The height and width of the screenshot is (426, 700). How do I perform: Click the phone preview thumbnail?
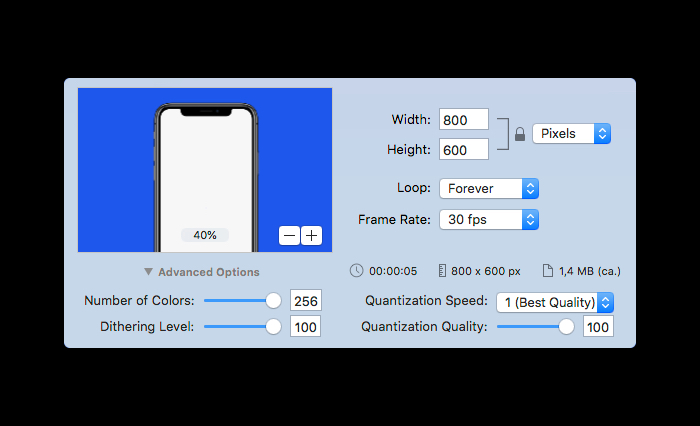point(205,170)
